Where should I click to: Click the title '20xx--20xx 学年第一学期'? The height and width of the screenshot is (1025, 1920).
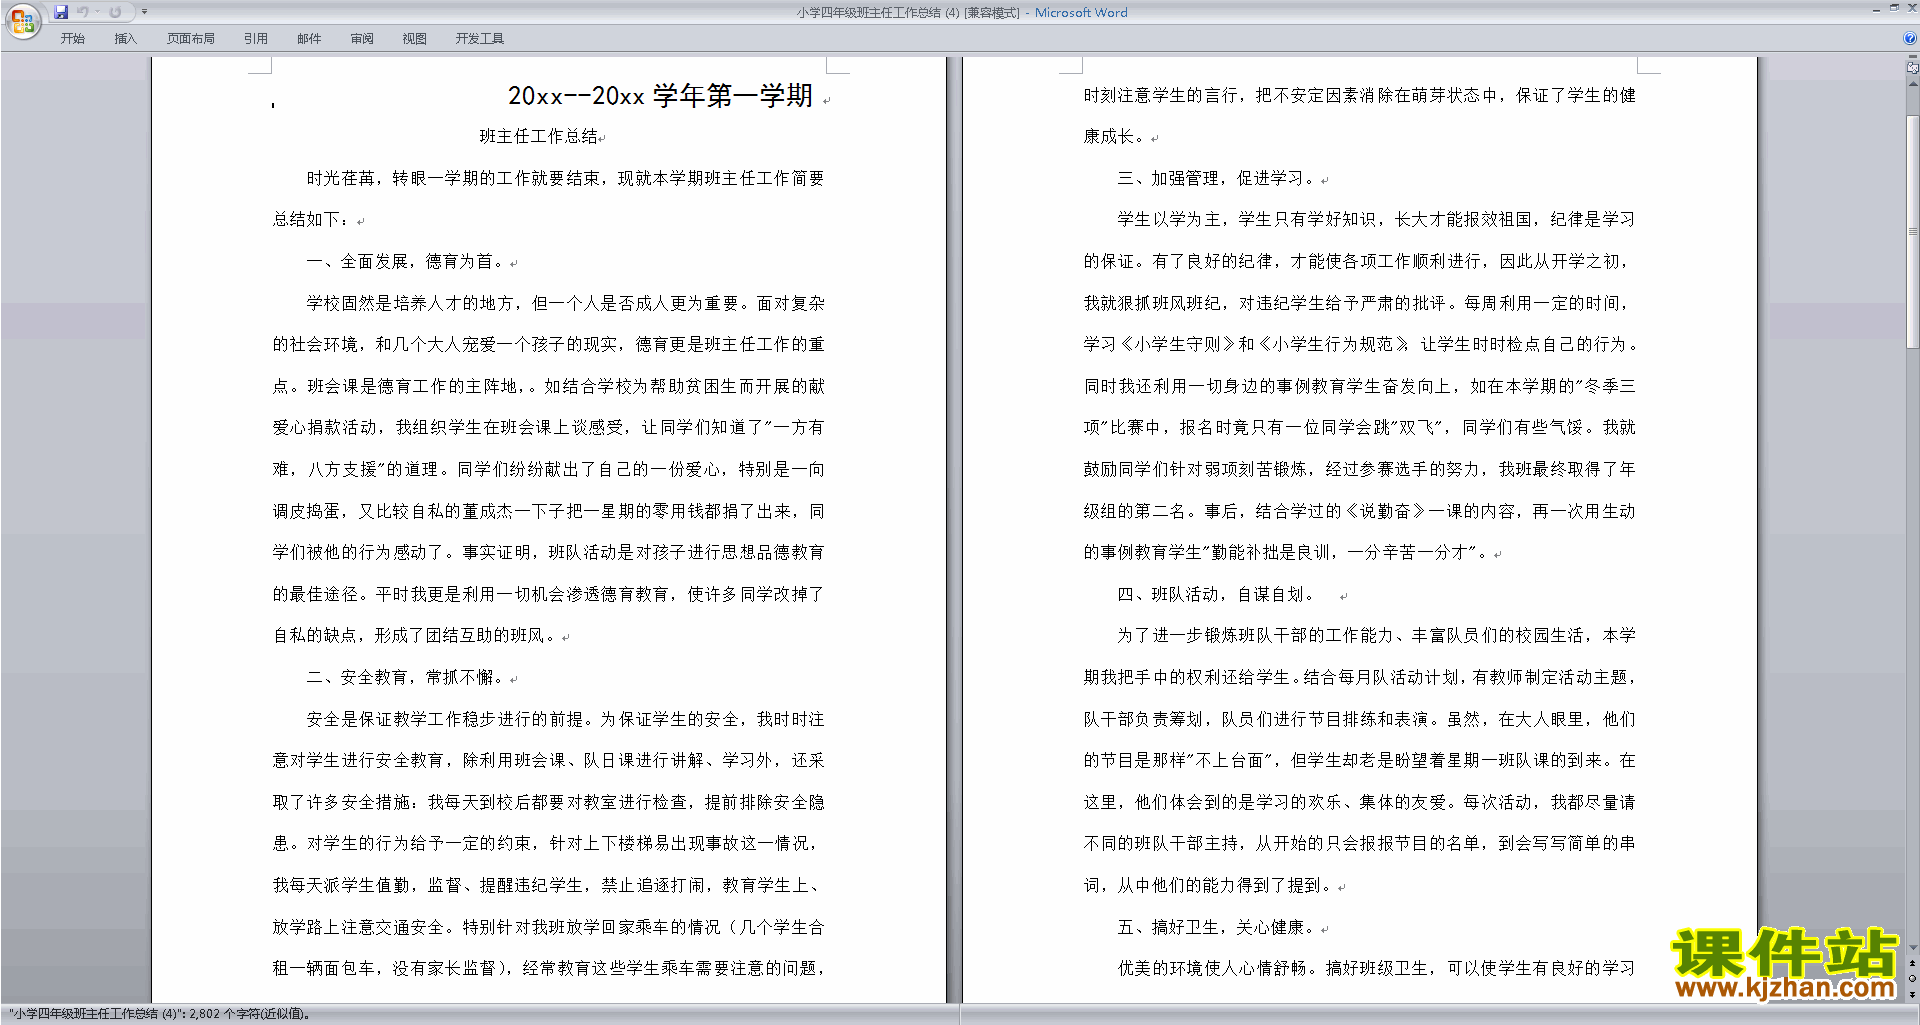[660, 96]
